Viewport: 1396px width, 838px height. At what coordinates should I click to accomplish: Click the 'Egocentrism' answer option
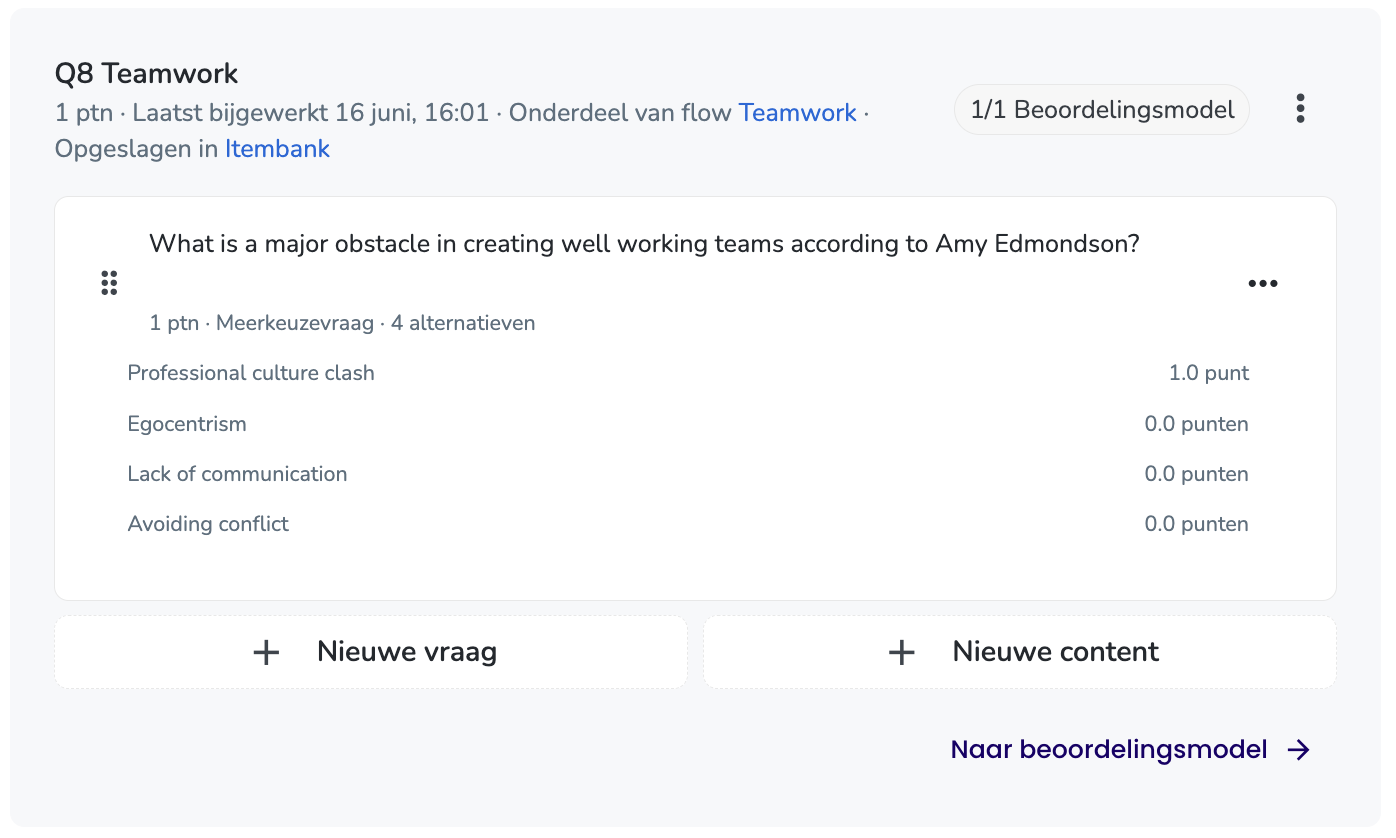click(x=187, y=424)
